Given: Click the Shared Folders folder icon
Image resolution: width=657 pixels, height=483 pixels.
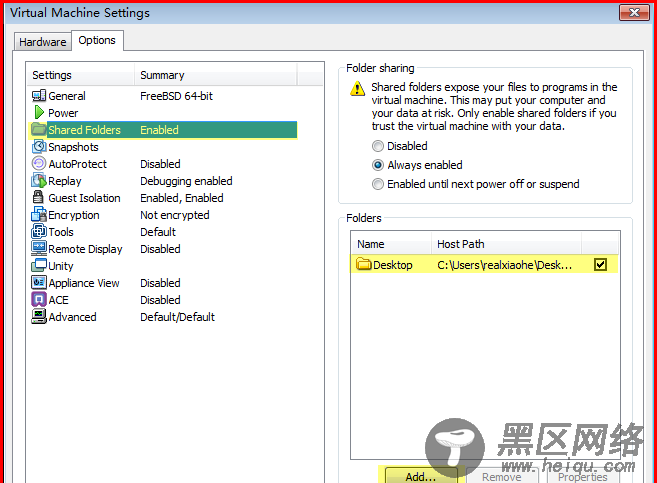Looking at the screenshot, I should click(x=39, y=129).
